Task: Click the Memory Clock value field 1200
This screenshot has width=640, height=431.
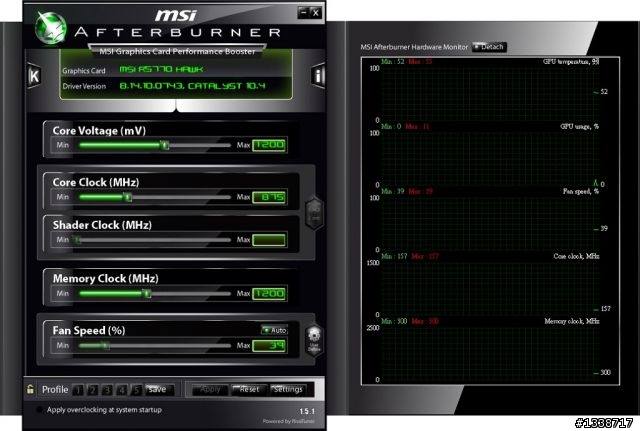Action: pos(269,293)
